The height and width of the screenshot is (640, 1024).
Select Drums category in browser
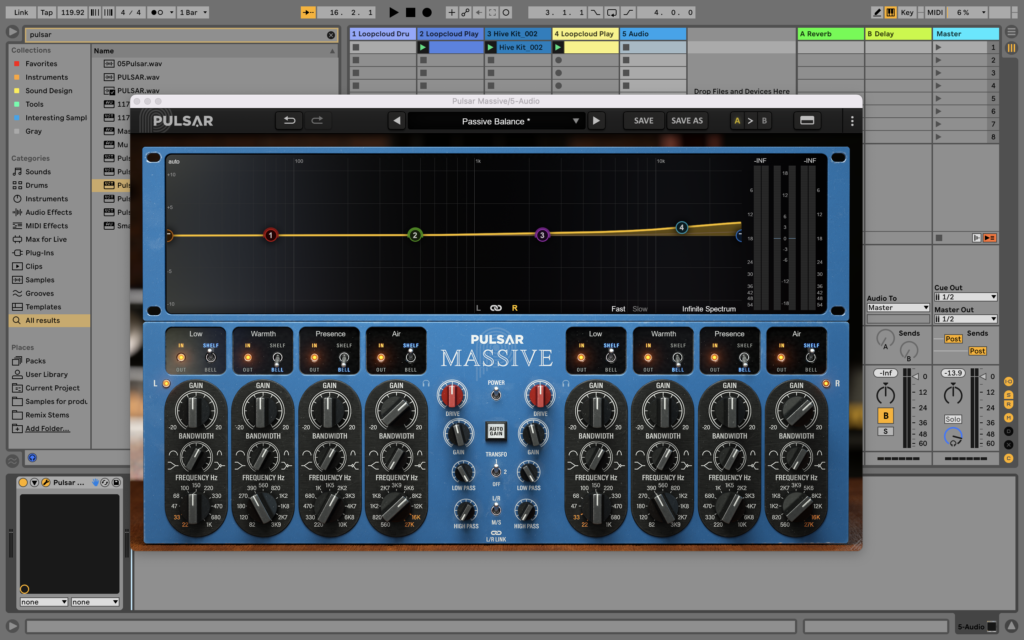click(37, 185)
